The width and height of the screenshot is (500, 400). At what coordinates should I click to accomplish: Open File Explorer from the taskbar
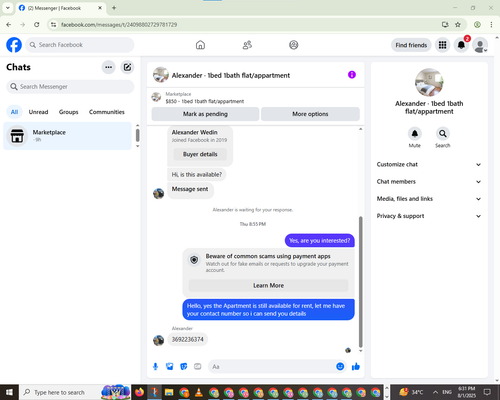tap(169, 392)
